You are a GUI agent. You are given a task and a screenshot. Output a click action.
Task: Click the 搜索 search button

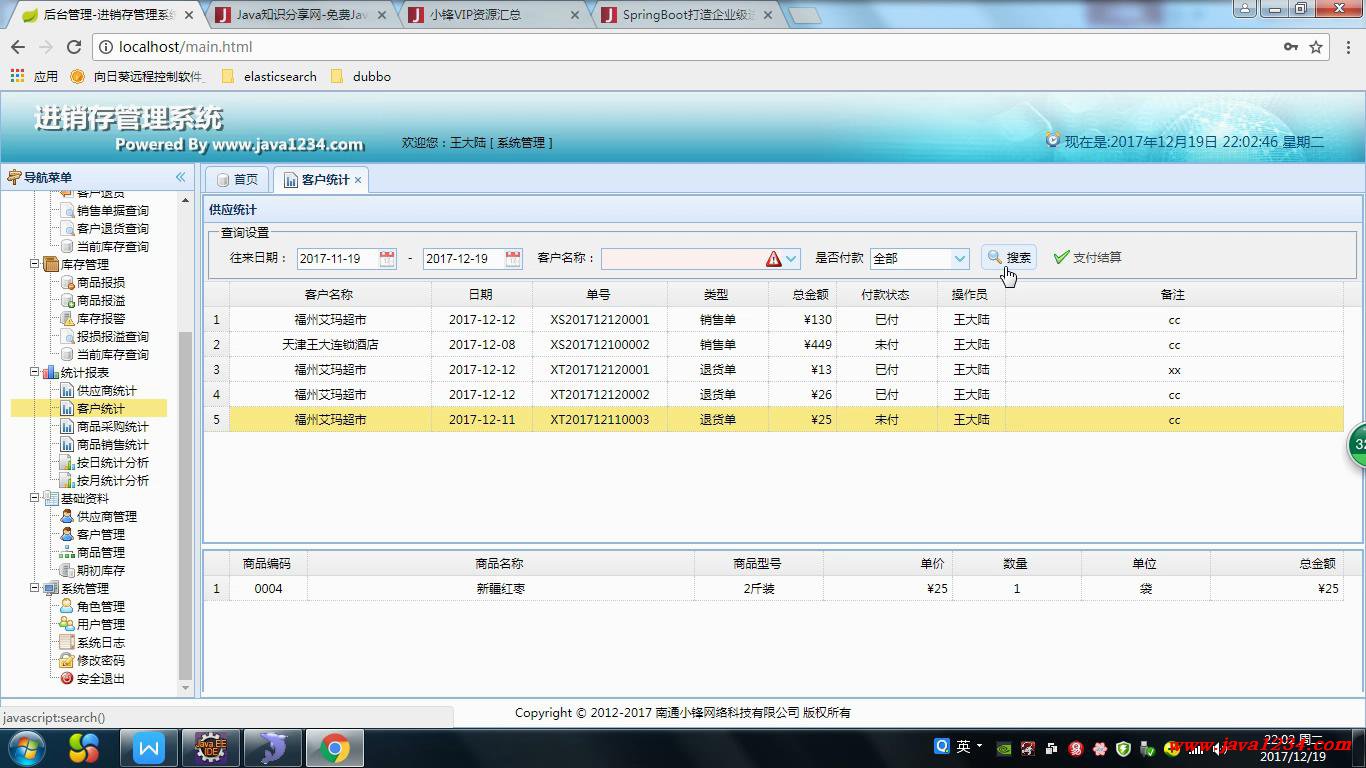(x=1008, y=258)
